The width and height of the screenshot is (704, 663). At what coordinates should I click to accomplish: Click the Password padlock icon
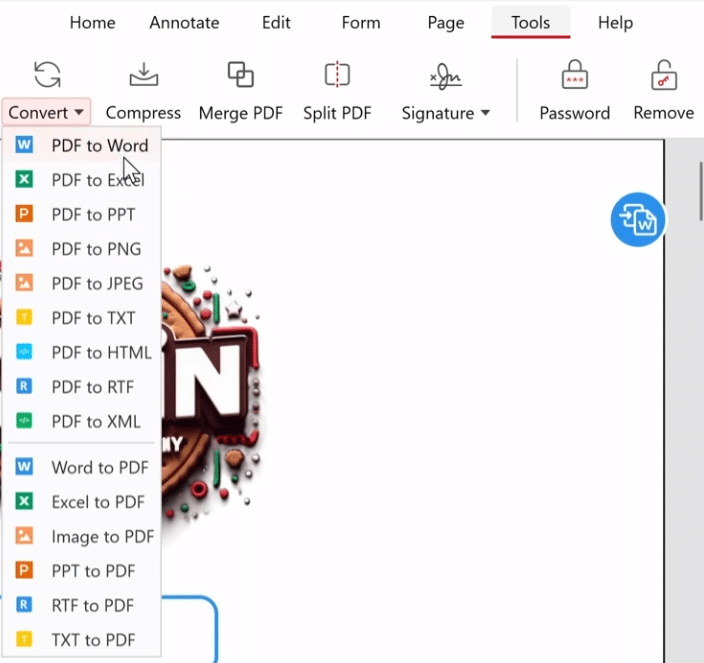575,75
